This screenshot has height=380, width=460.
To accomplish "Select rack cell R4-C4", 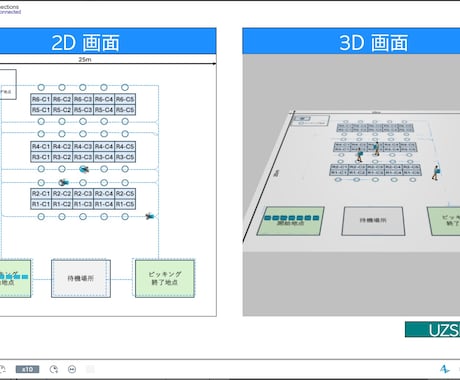I will [x=104, y=146].
